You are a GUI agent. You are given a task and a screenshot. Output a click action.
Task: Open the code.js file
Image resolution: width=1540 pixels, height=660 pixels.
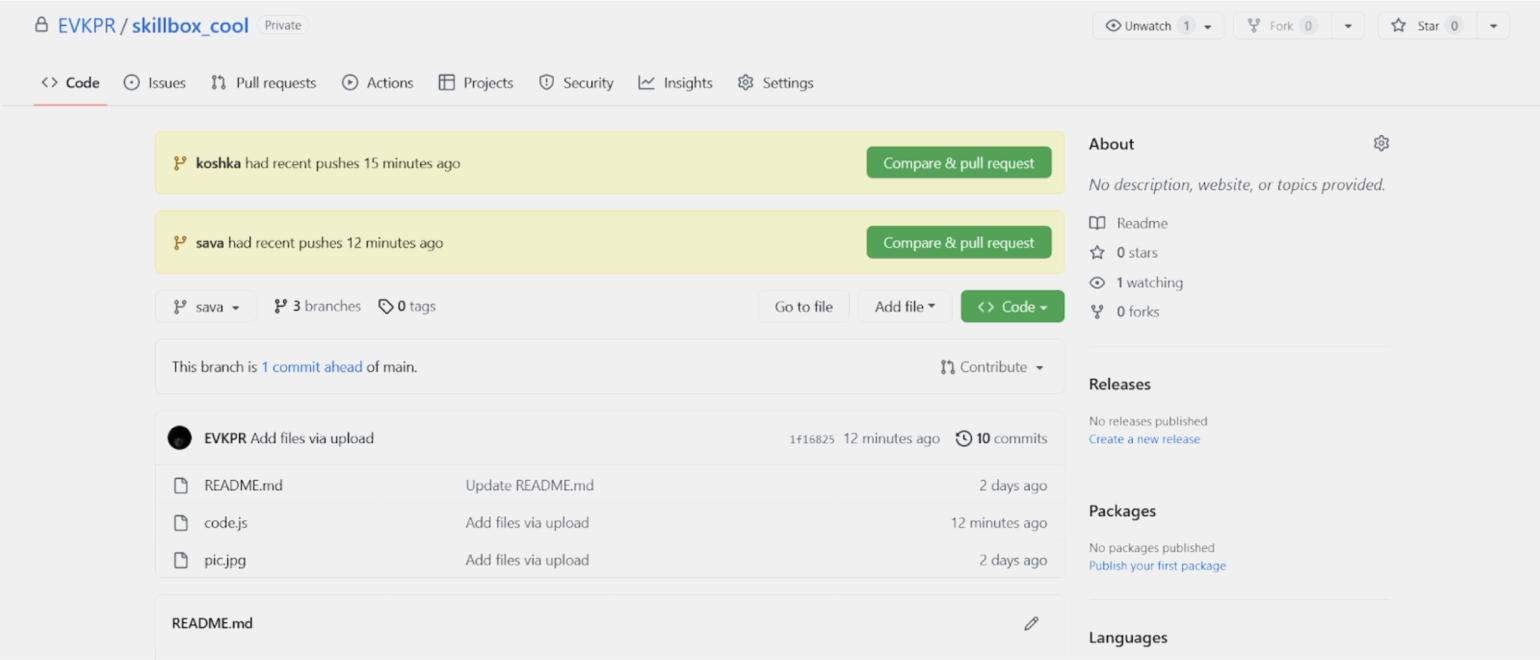point(225,523)
